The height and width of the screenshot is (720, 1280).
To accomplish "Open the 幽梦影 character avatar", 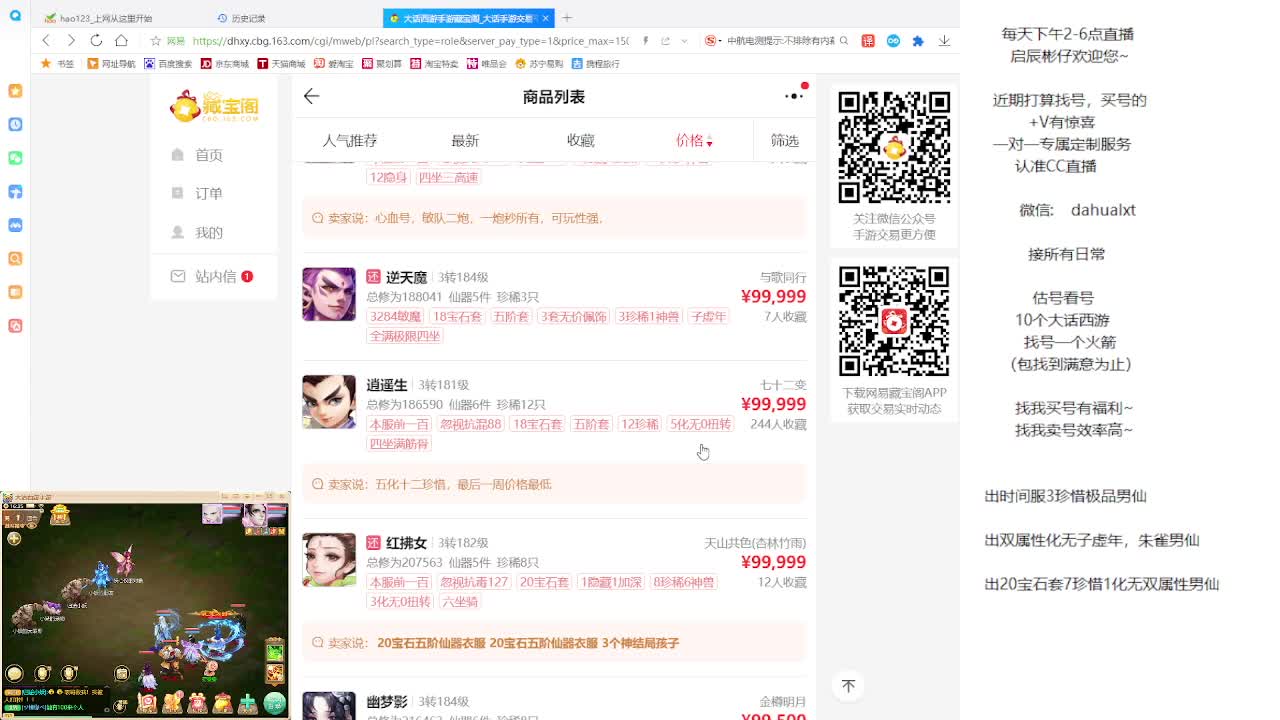I will click(329, 706).
